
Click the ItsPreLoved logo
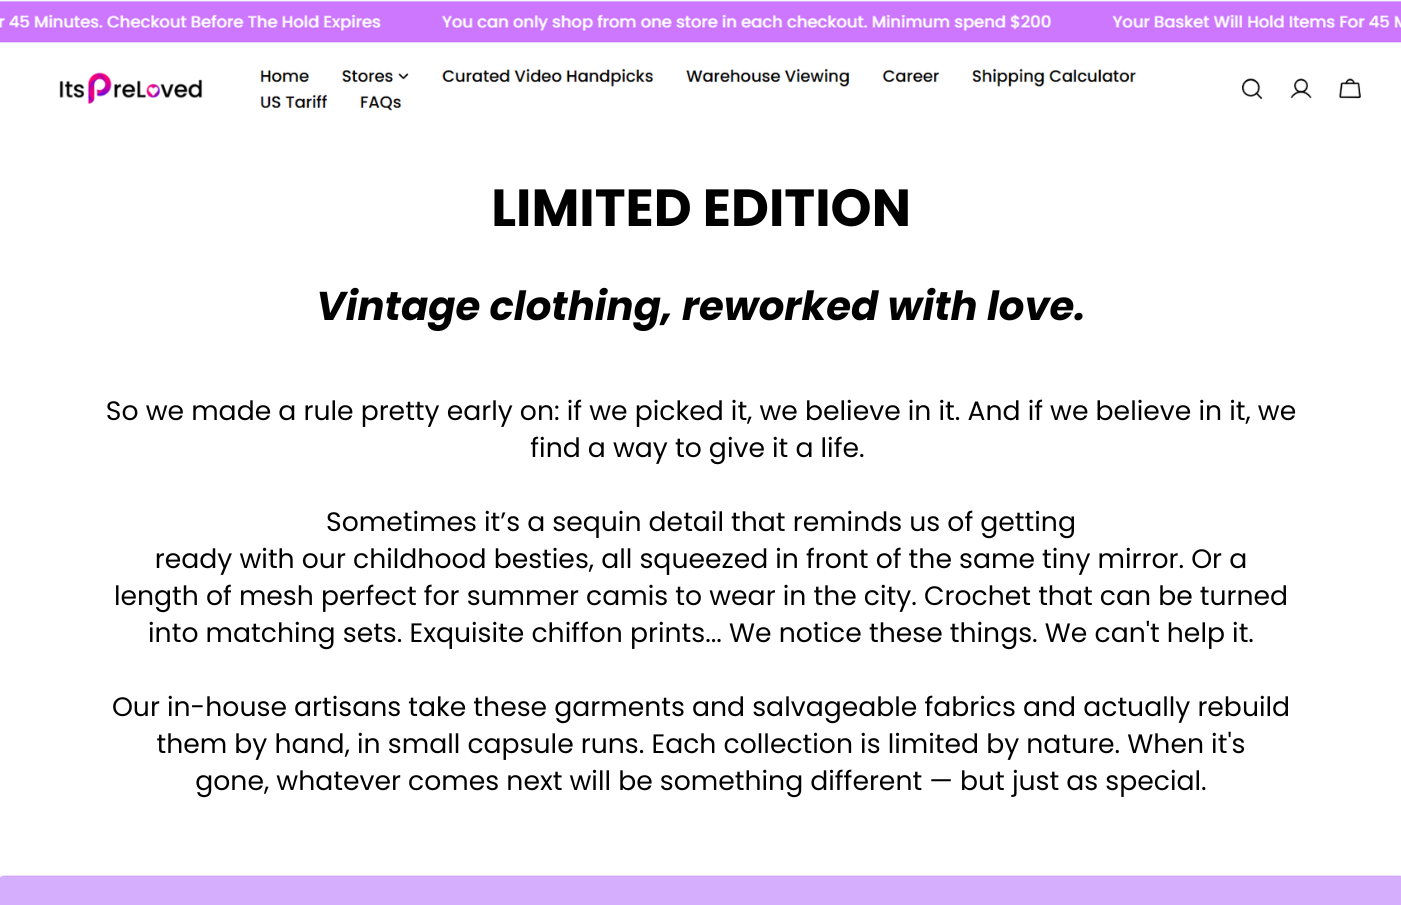click(x=131, y=89)
